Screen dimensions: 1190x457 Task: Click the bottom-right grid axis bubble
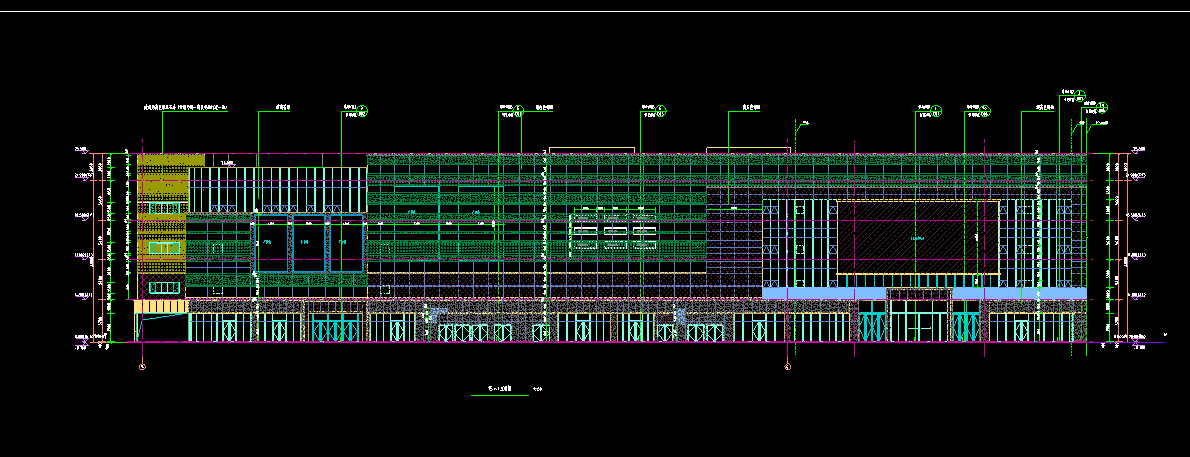[788, 367]
